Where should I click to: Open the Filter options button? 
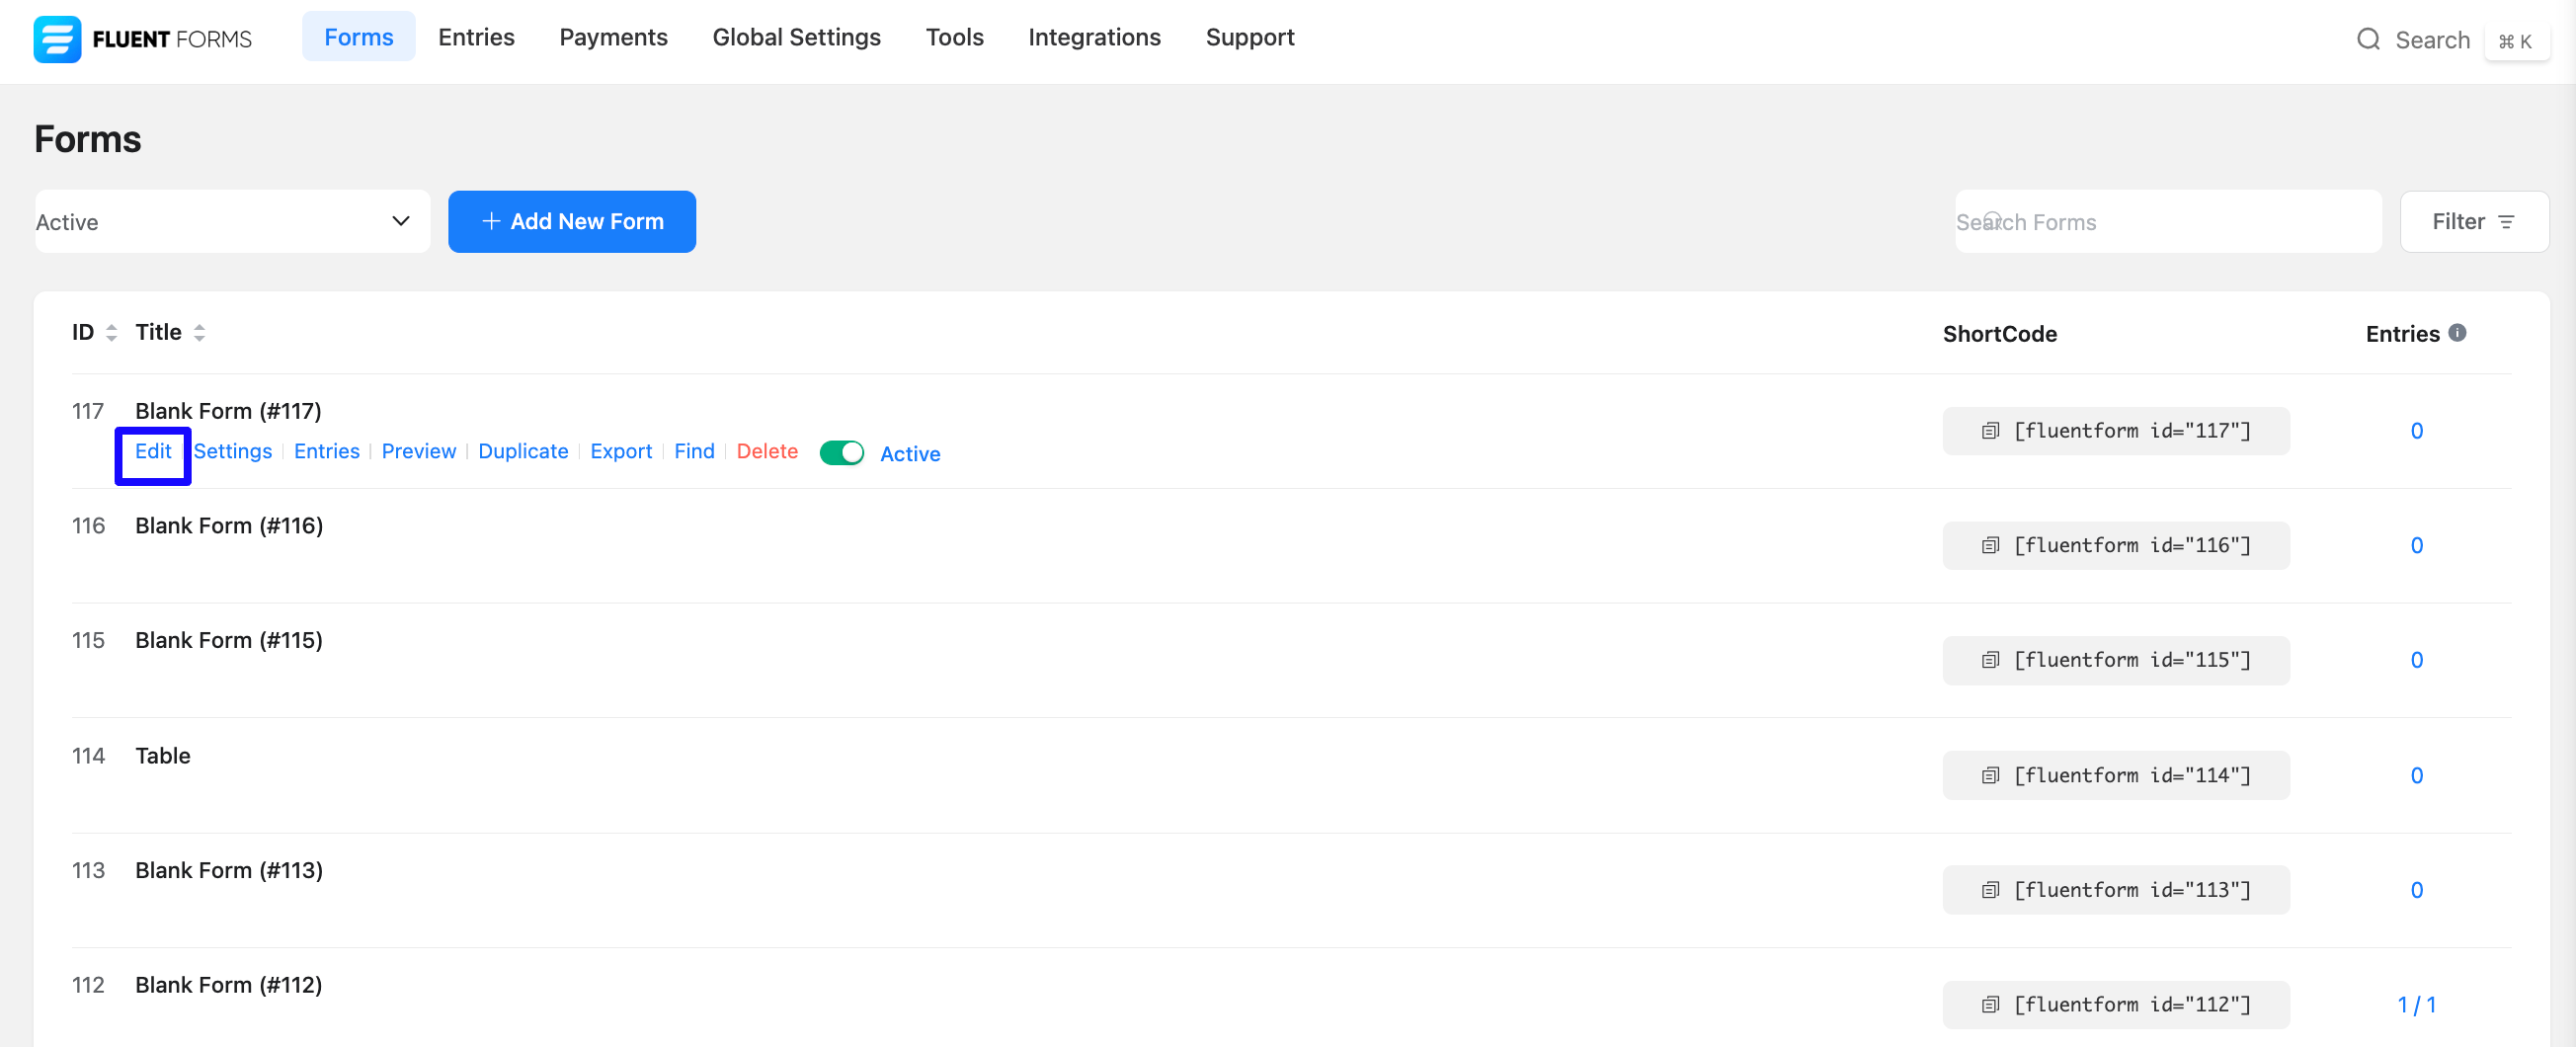[x=2474, y=222]
